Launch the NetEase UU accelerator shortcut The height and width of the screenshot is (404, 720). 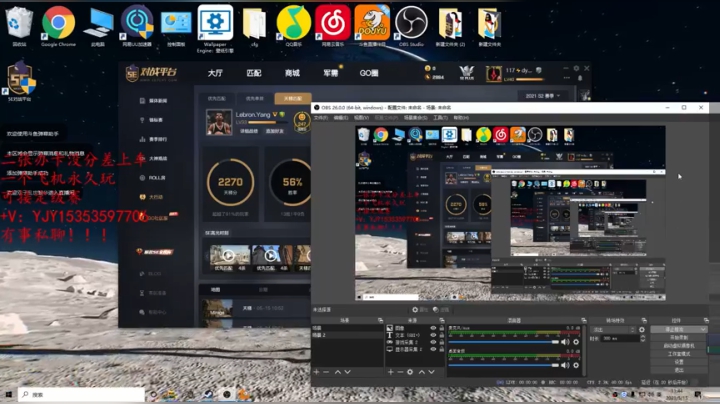pos(137,25)
